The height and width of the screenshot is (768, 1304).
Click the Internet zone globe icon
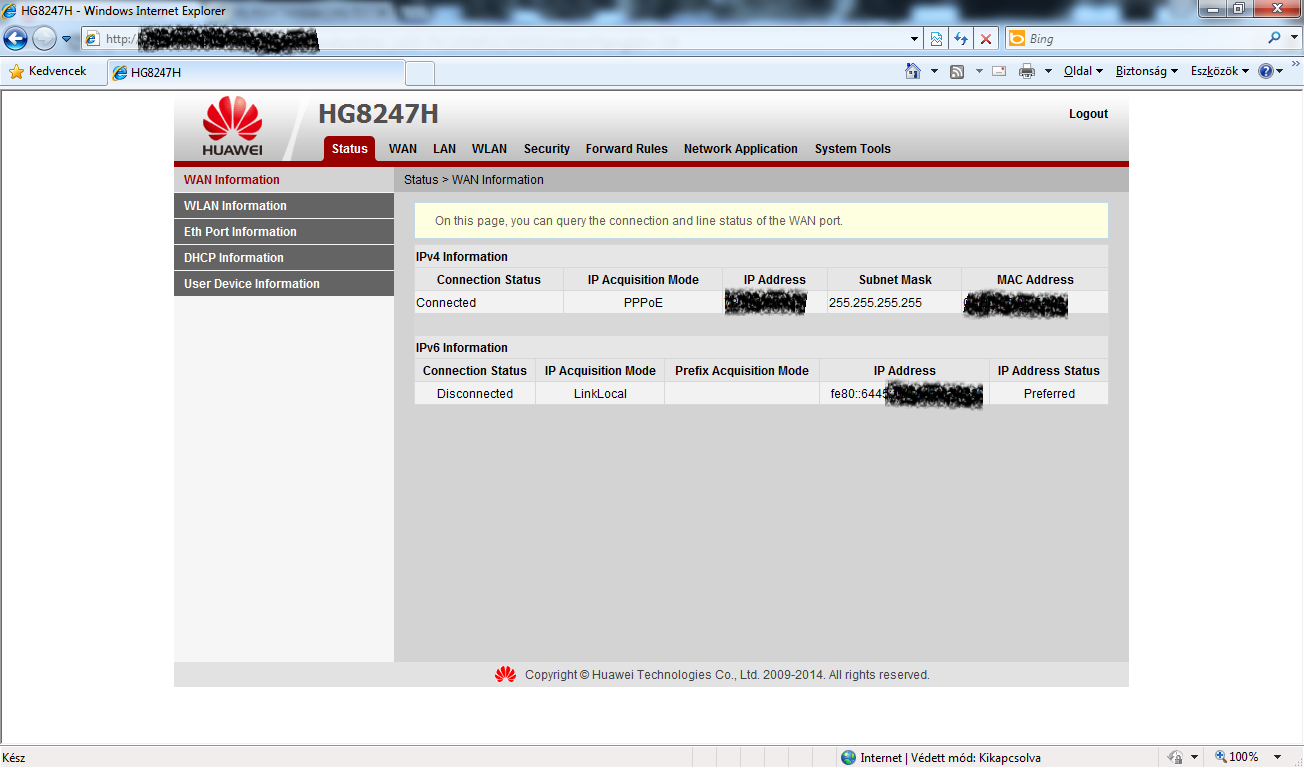click(x=848, y=758)
